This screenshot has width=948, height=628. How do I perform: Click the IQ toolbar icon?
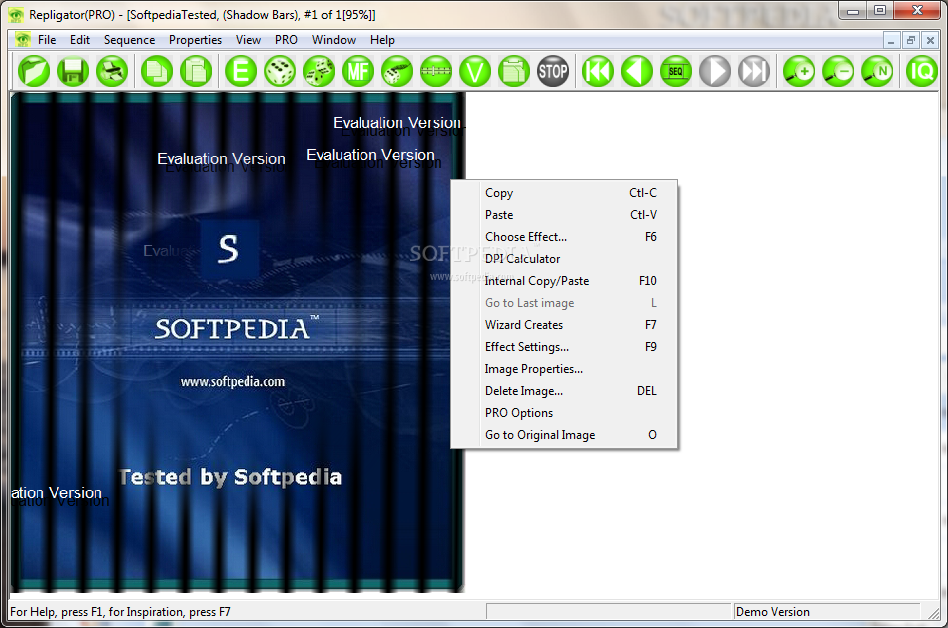(921, 71)
